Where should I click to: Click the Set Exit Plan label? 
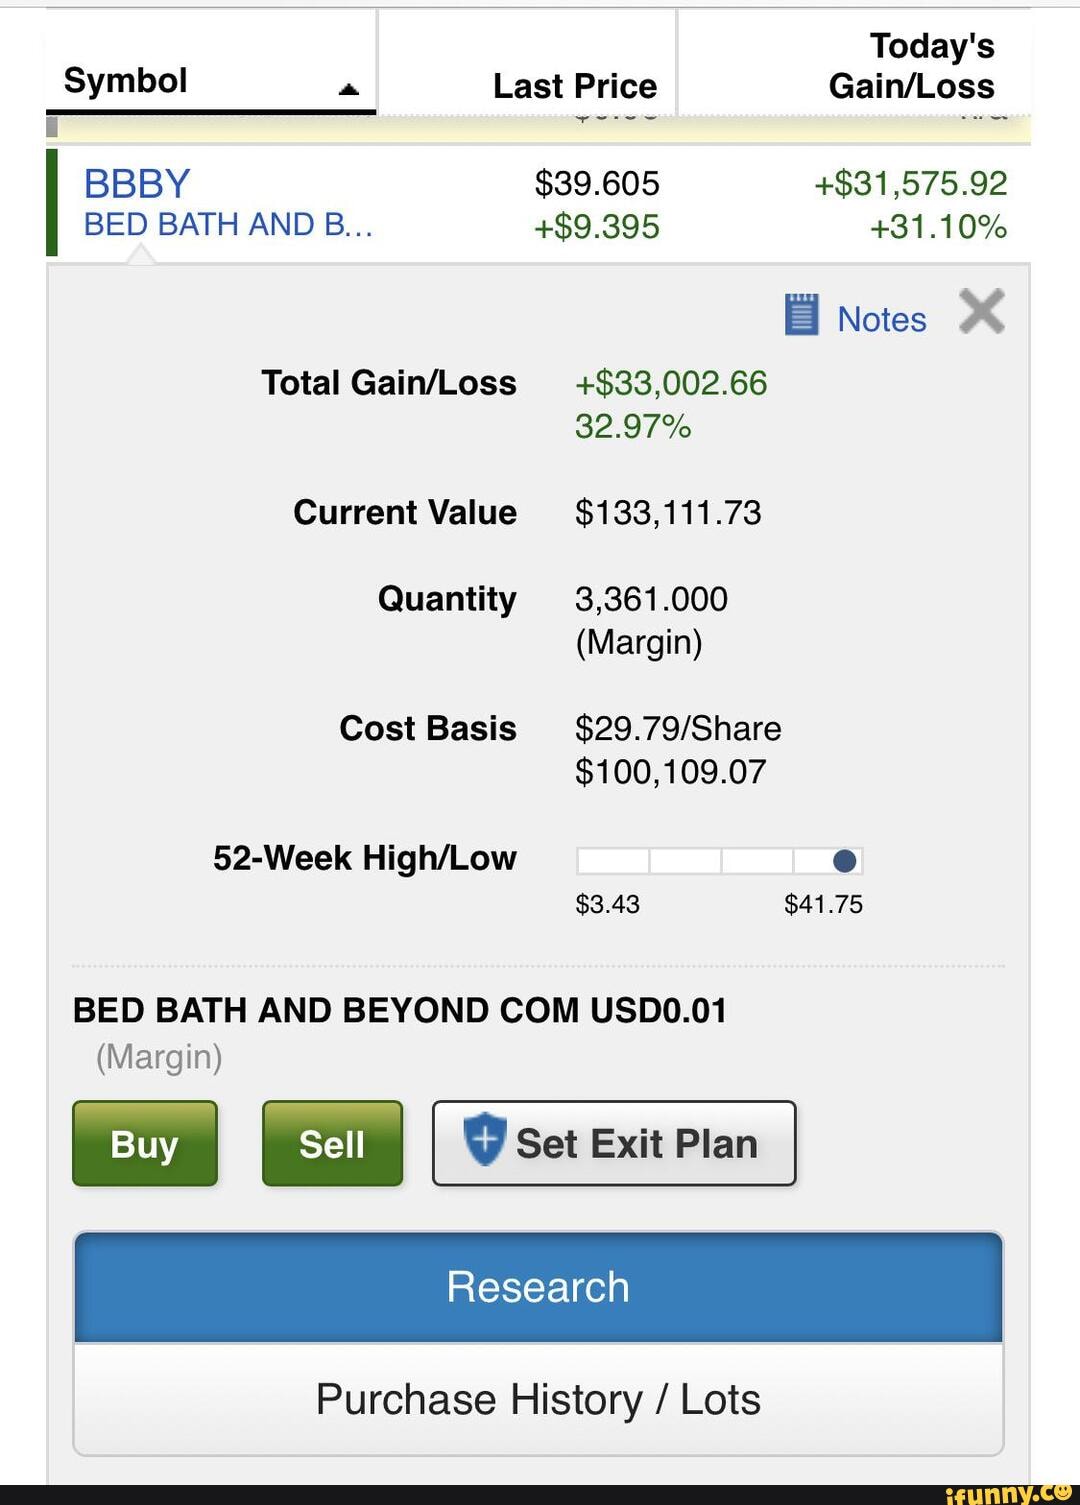637,1144
